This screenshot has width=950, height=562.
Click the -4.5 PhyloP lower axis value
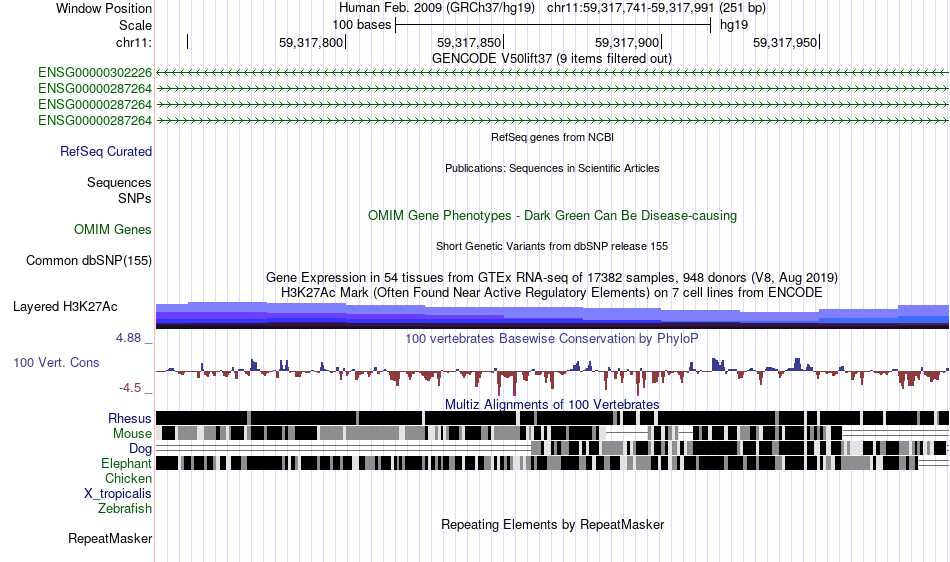130,388
